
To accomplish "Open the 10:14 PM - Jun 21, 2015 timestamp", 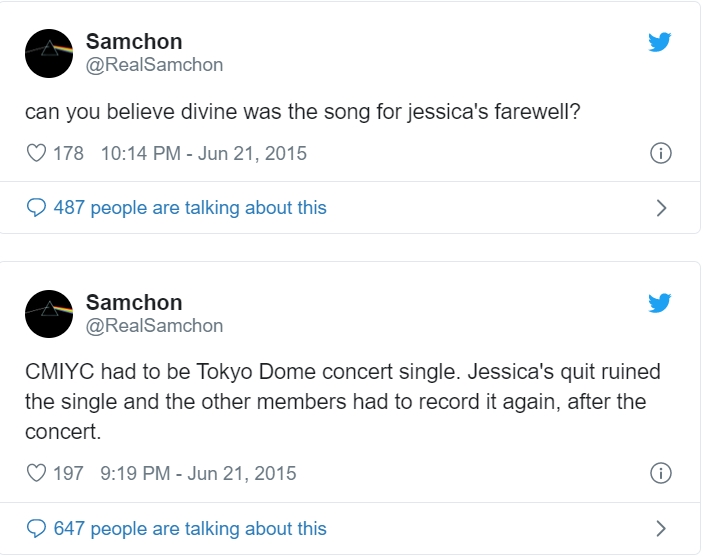I will [204, 153].
